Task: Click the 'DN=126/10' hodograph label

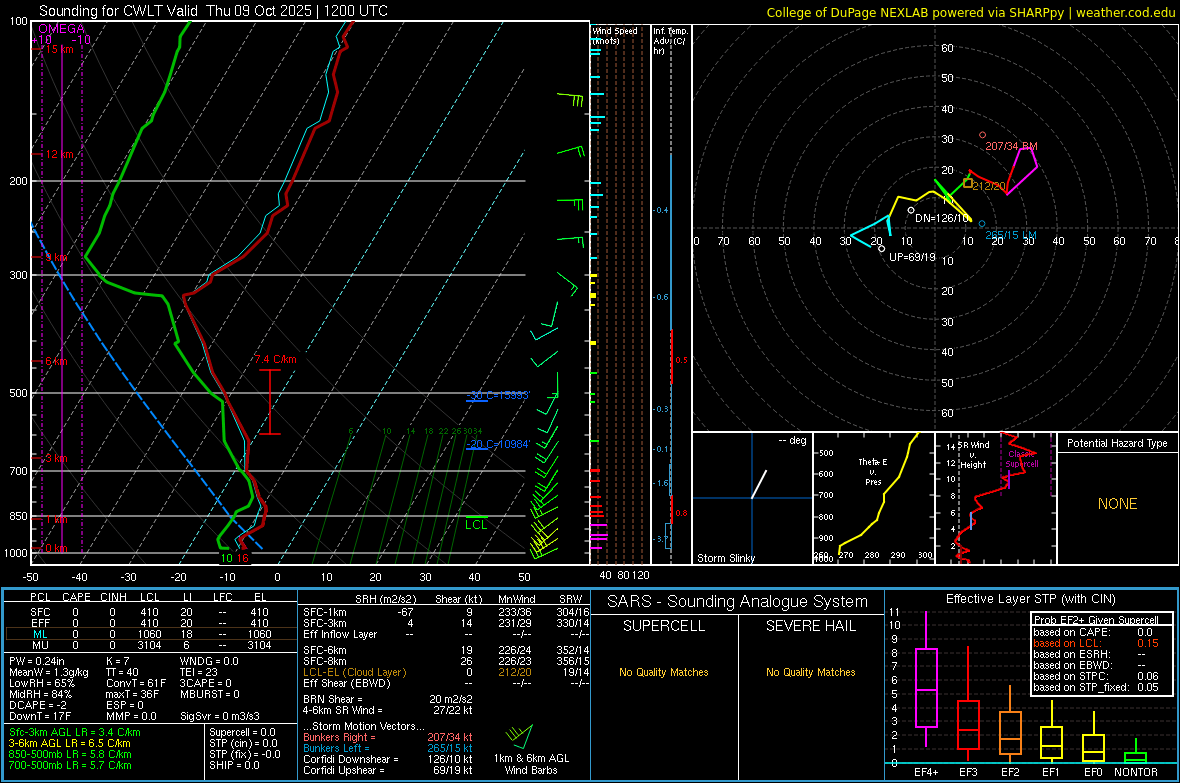Action: click(941, 218)
